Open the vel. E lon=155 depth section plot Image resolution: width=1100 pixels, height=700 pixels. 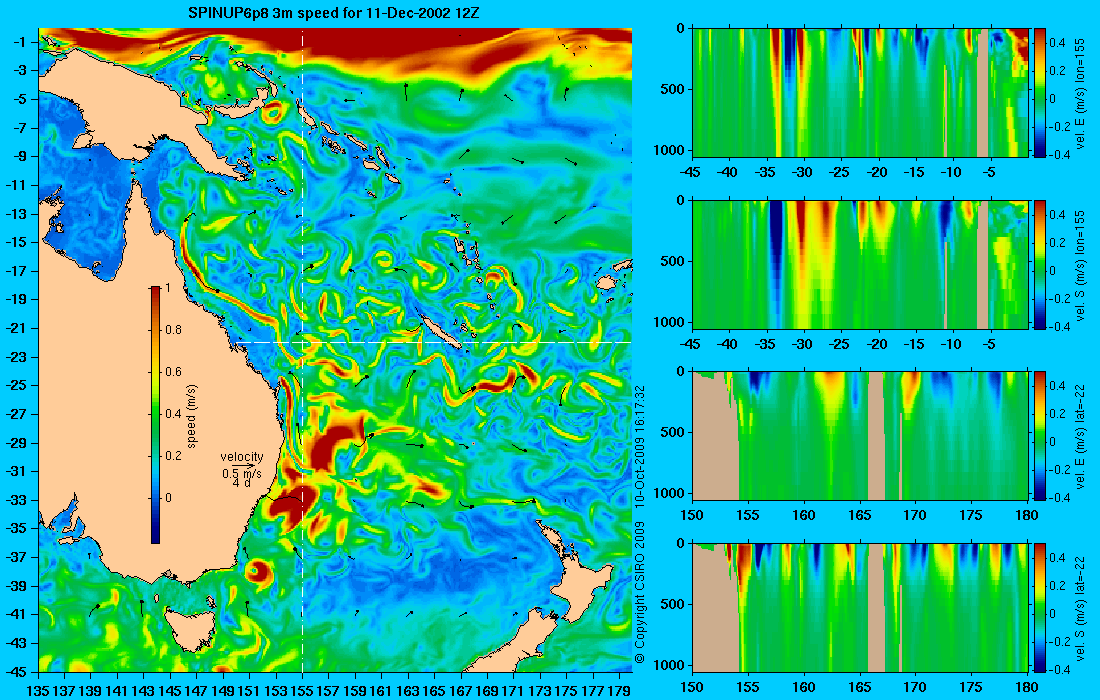[860, 93]
